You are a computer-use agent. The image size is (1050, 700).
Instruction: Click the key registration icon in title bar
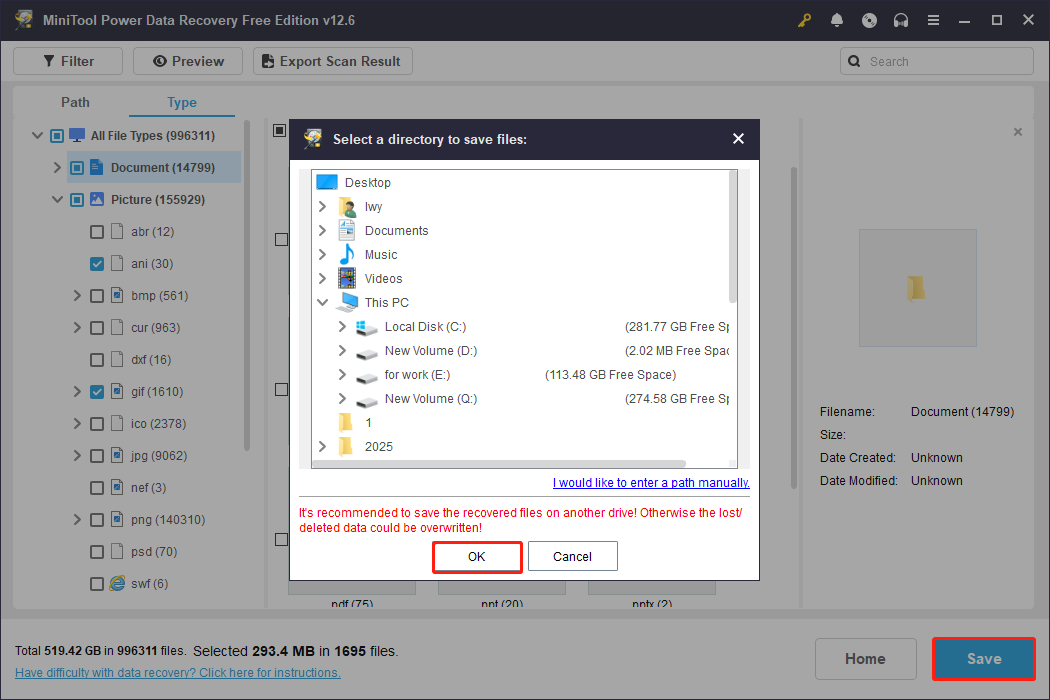(804, 20)
